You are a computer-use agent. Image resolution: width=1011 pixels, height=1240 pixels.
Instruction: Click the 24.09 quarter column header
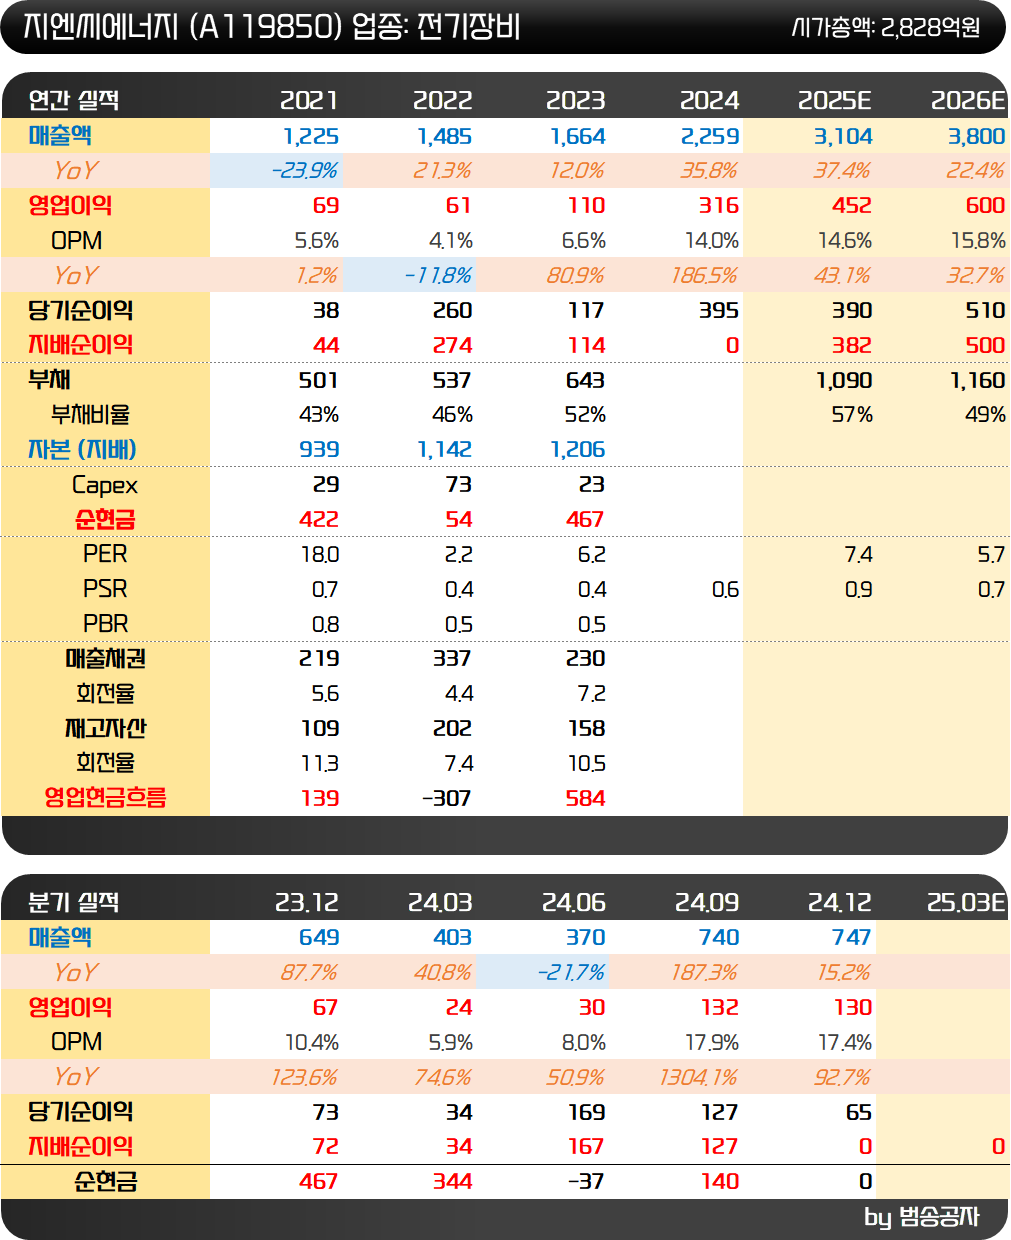pos(707,902)
